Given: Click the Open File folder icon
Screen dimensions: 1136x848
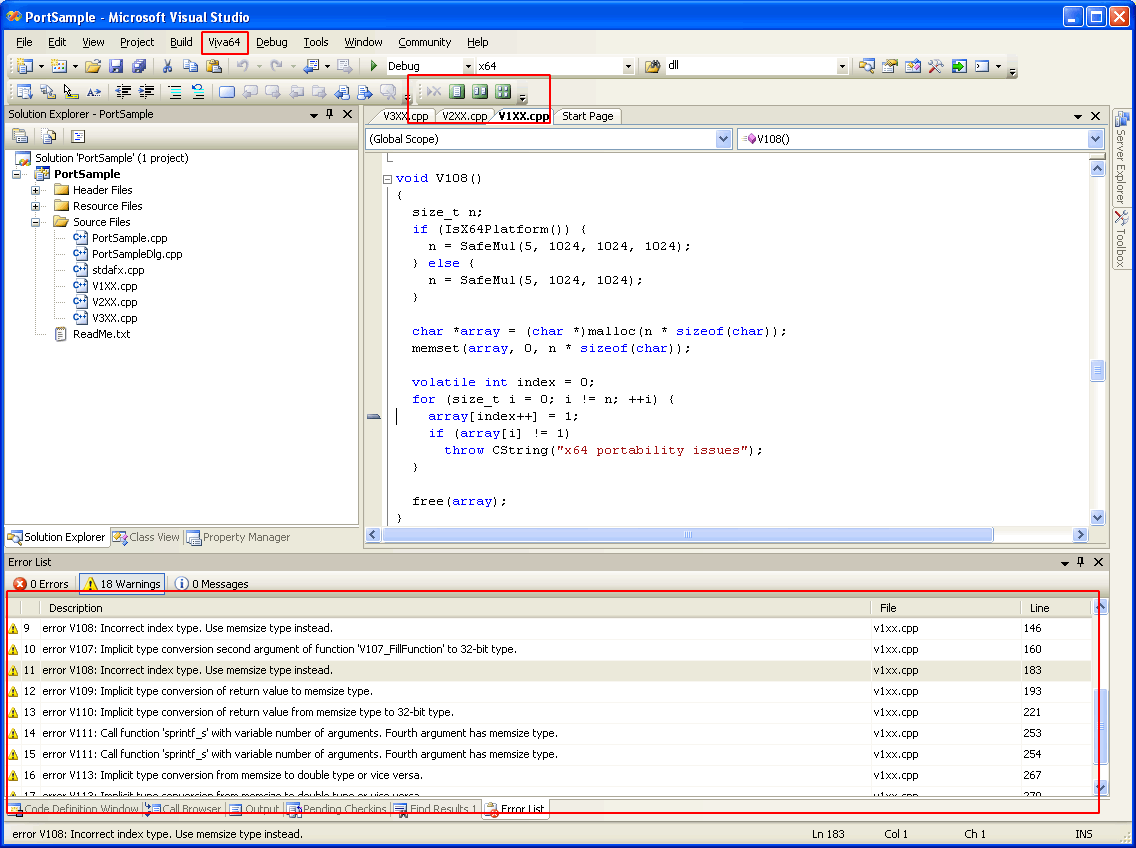Looking at the screenshot, I should (x=93, y=67).
